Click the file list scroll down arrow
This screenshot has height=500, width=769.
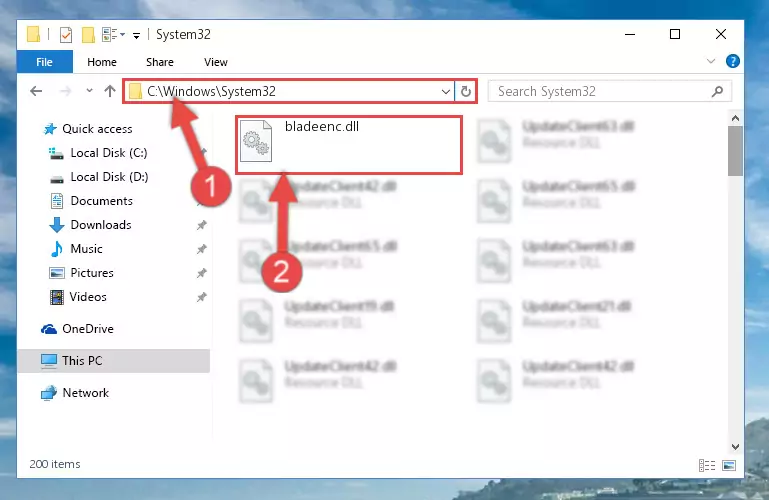tap(735, 447)
